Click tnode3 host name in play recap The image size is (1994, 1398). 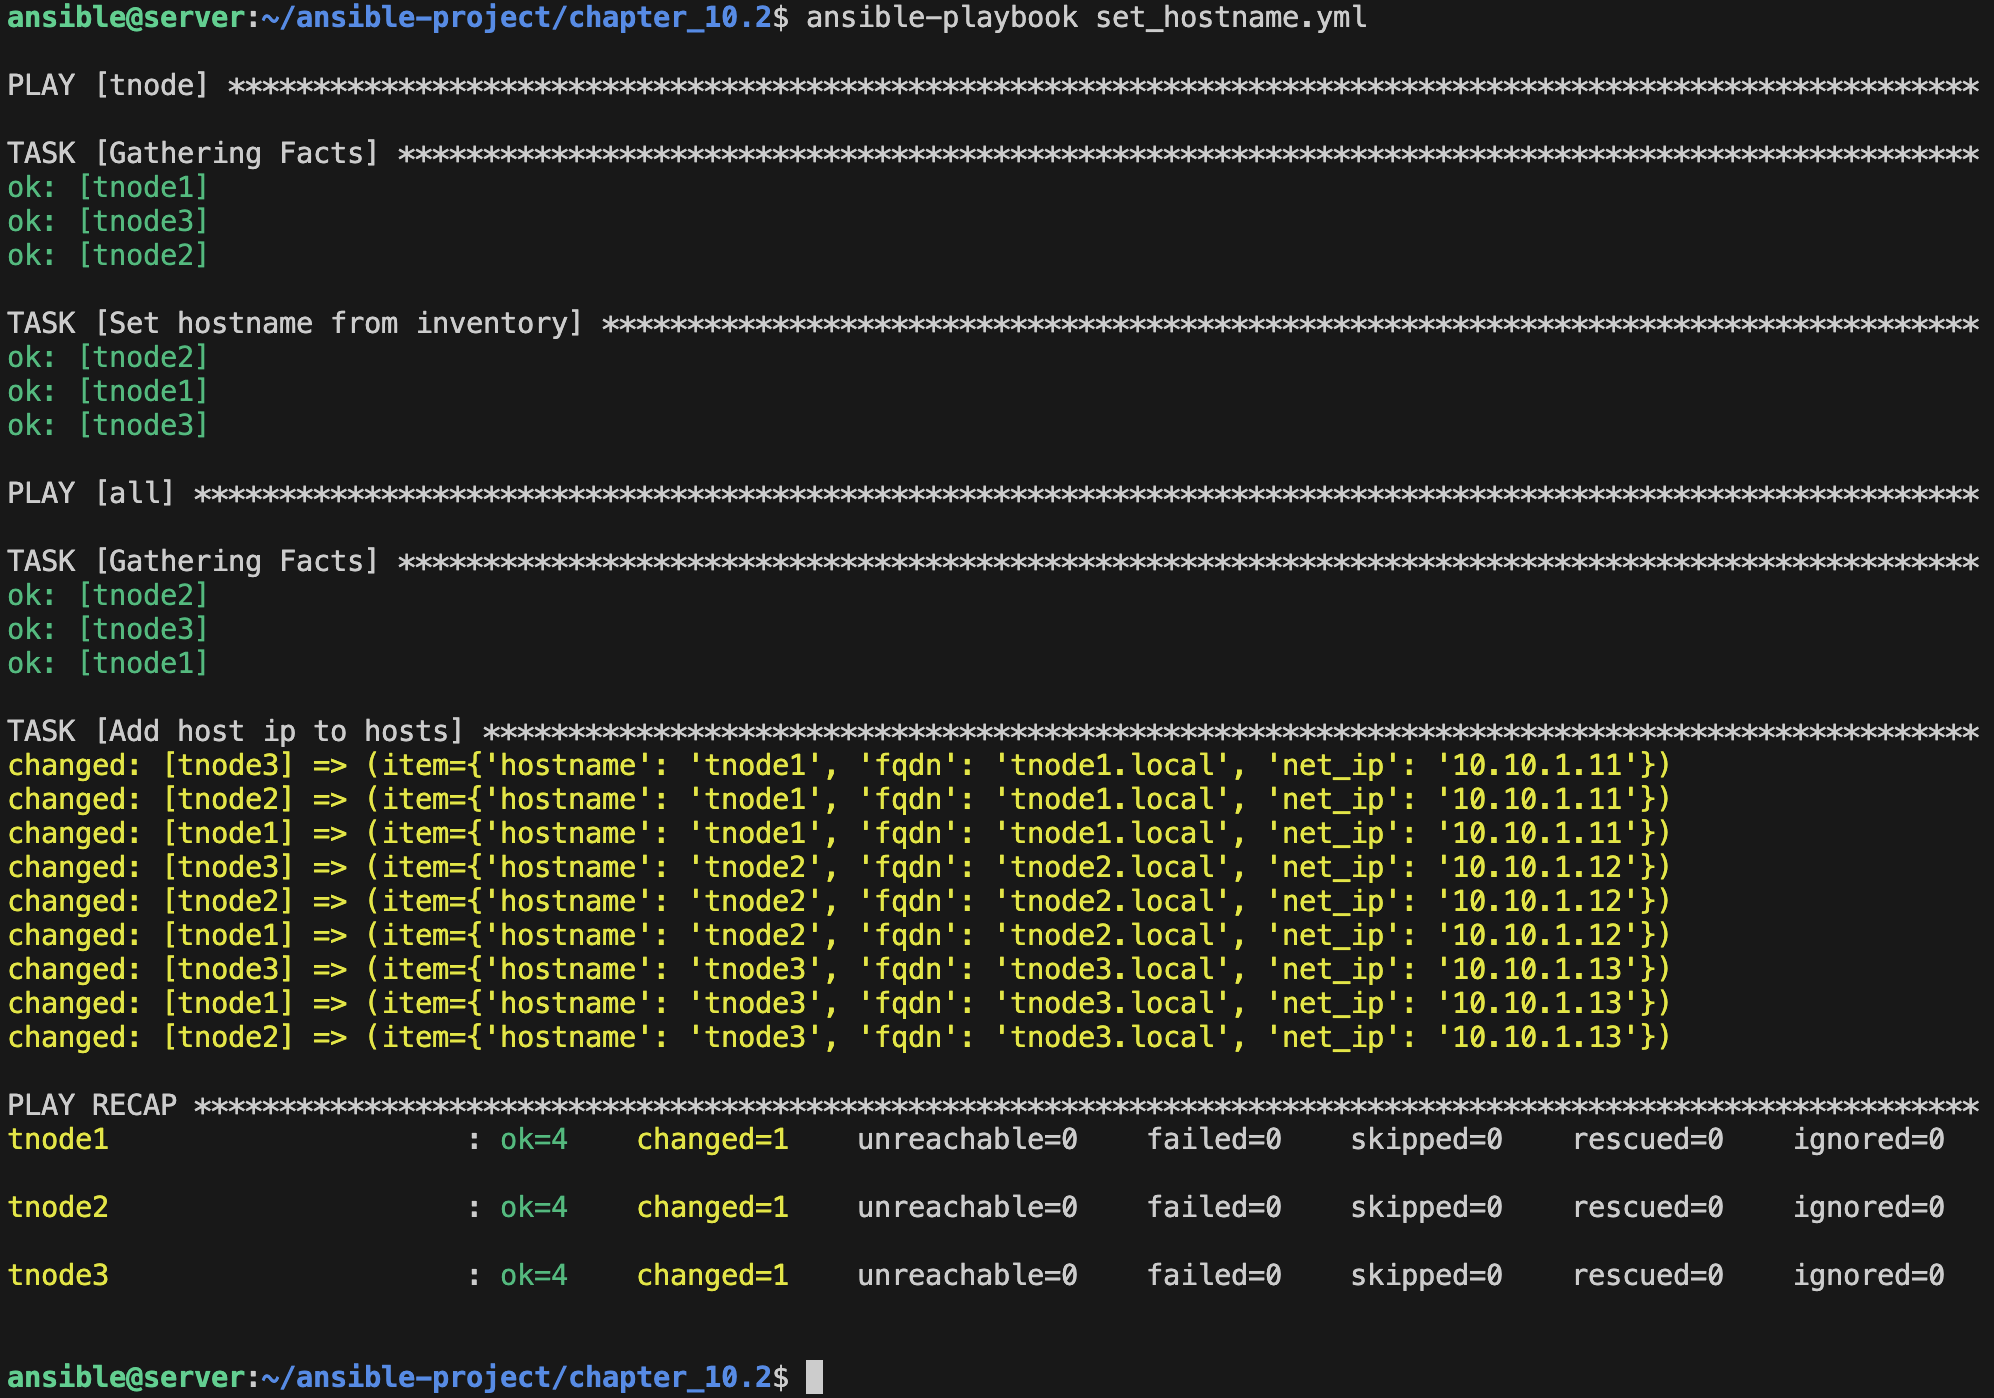pos(58,1275)
